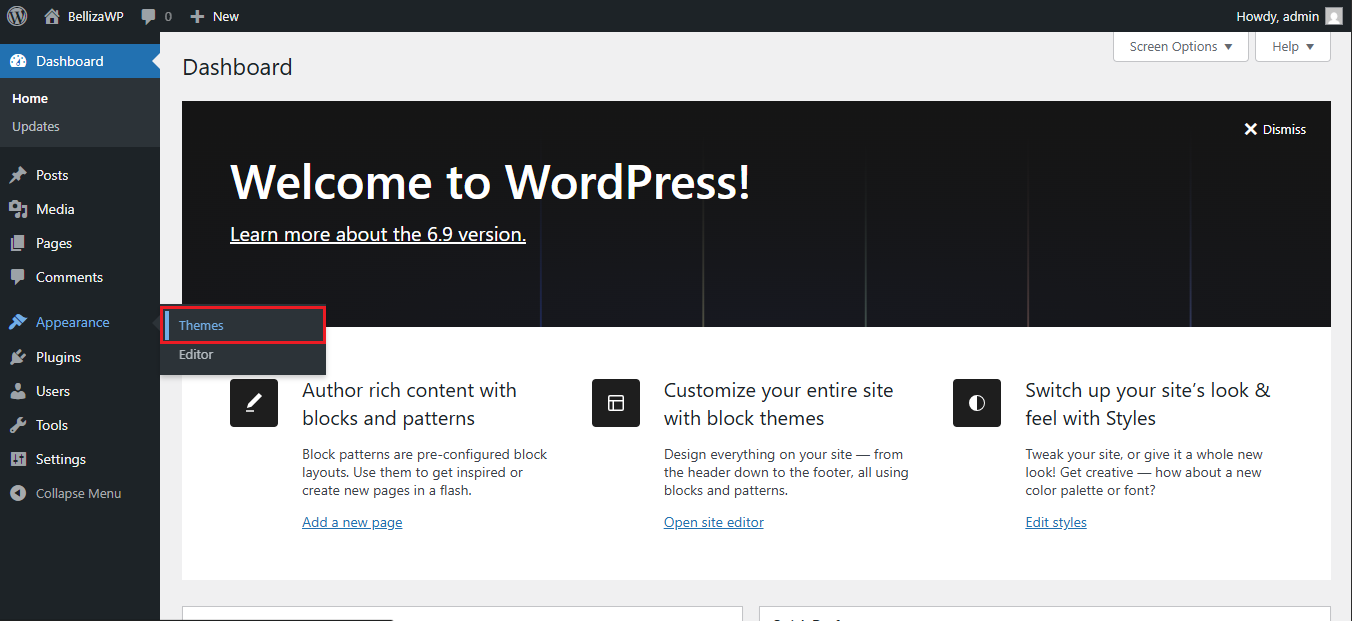
Task: Dismiss the Welcome to WordPress panel
Action: (1275, 129)
